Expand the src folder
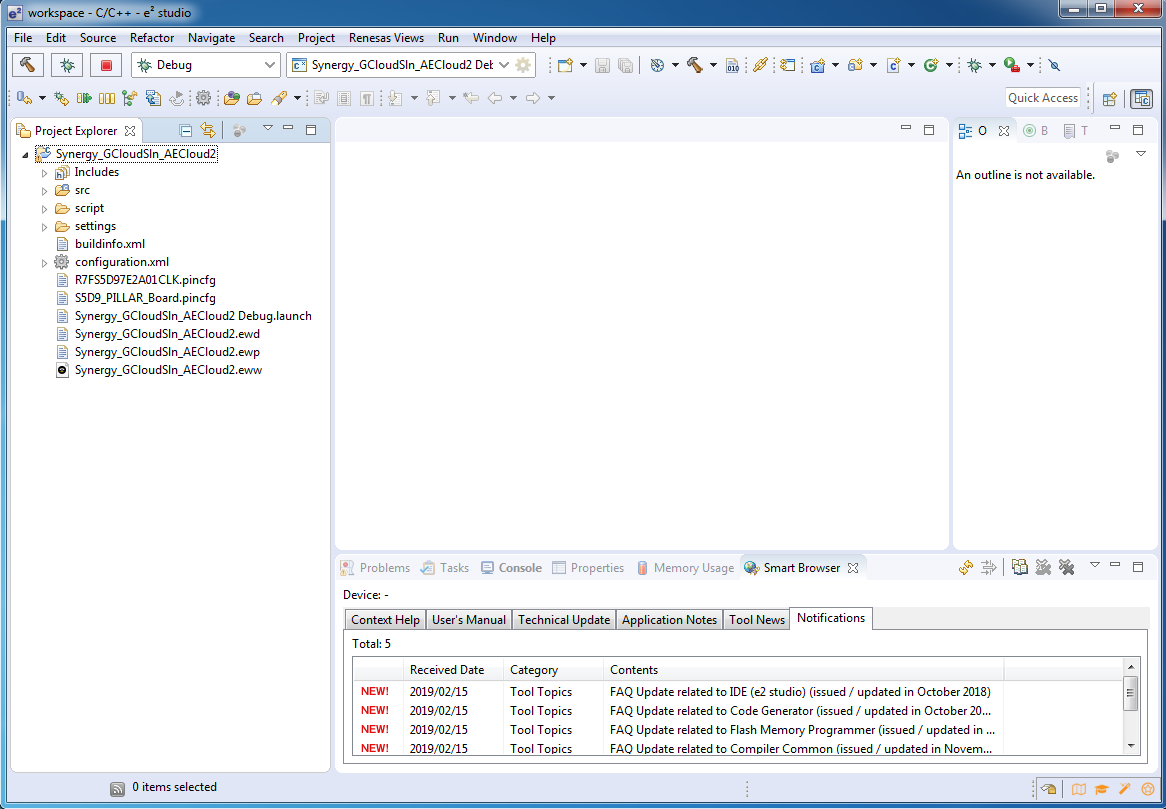This screenshot has width=1166, height=809. click(x=44, y=190)
